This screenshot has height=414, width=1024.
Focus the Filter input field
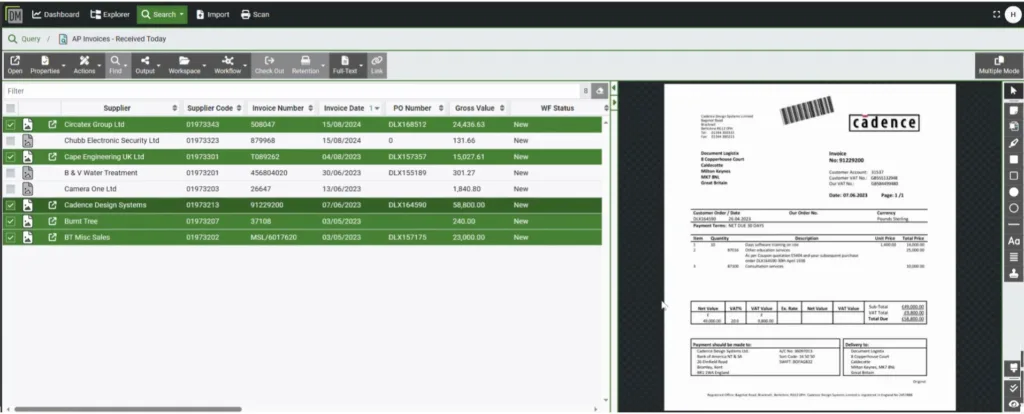coord(291,91)
